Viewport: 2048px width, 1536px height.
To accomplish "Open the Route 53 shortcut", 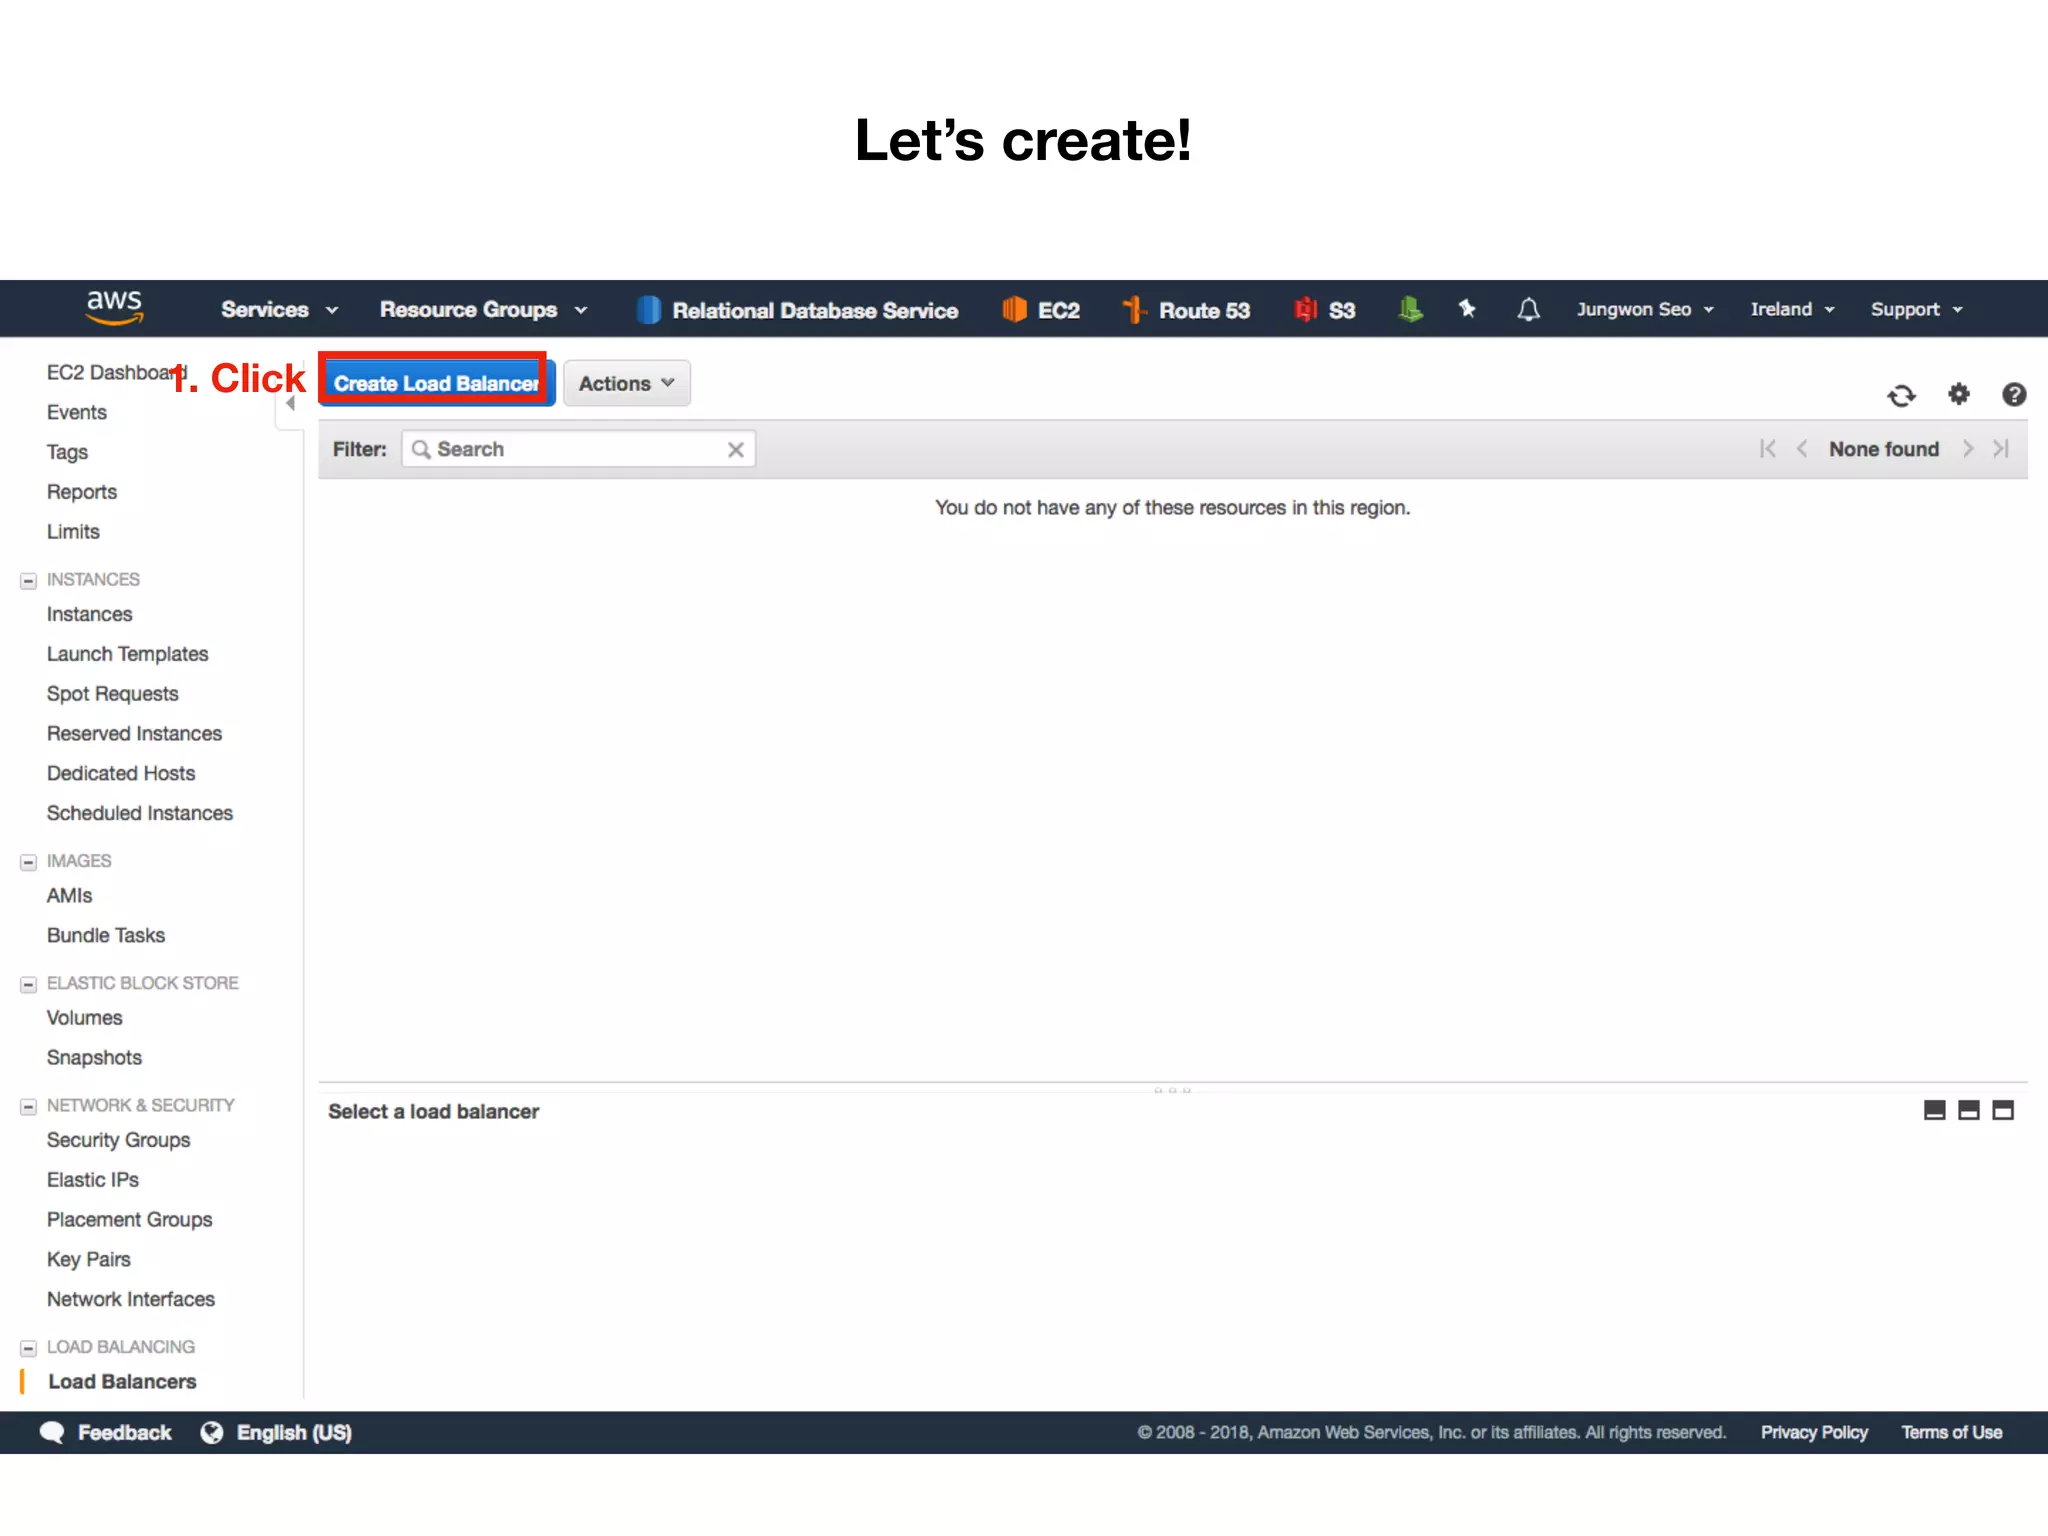I will pos(1186,310).
